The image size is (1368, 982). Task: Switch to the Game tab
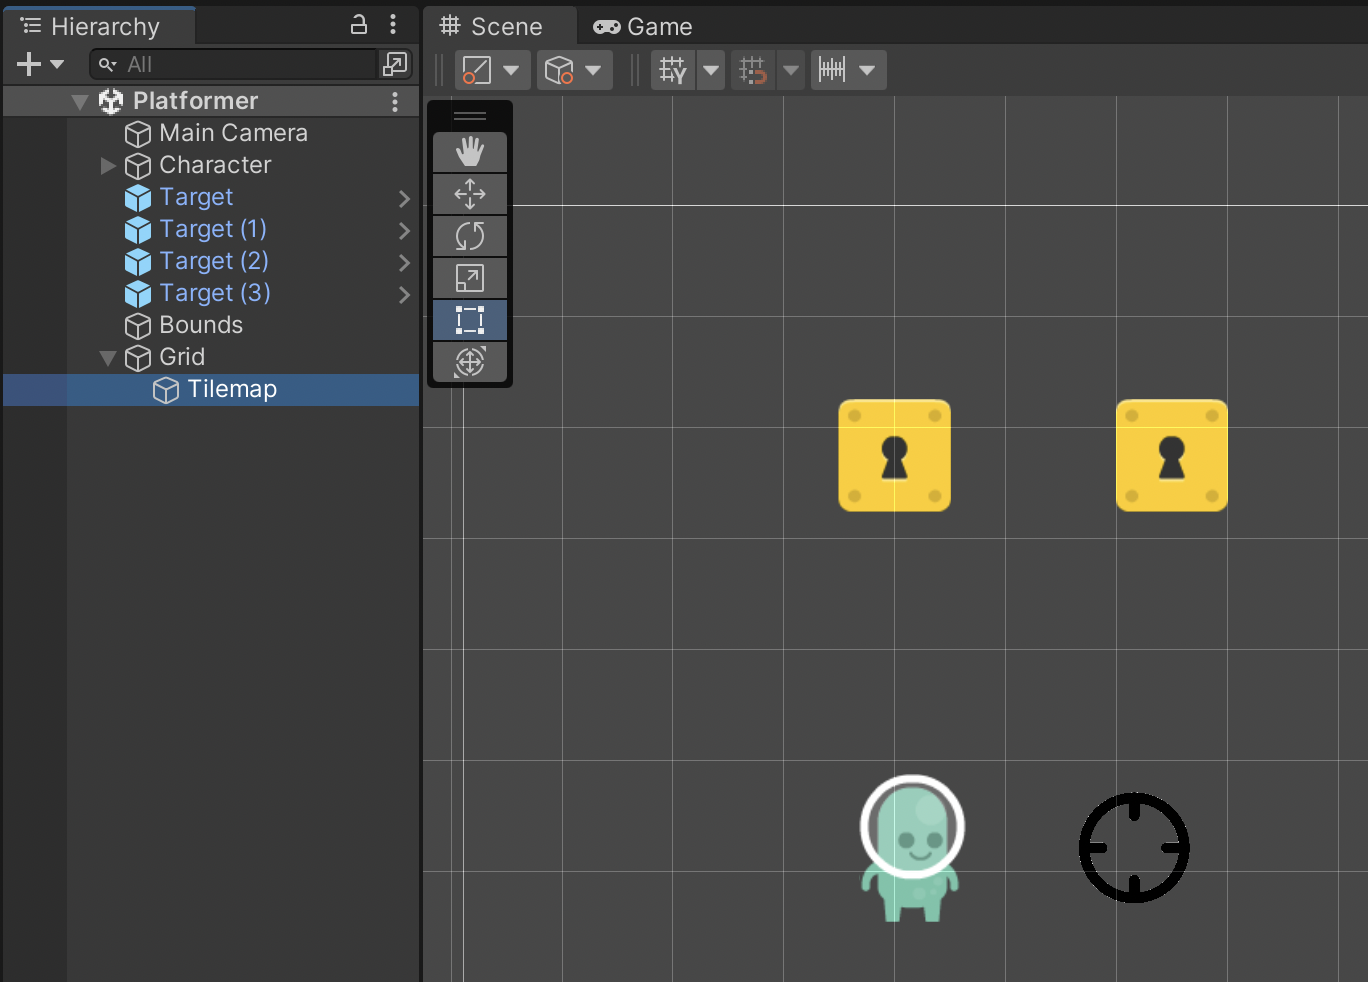tap(643, 27)
